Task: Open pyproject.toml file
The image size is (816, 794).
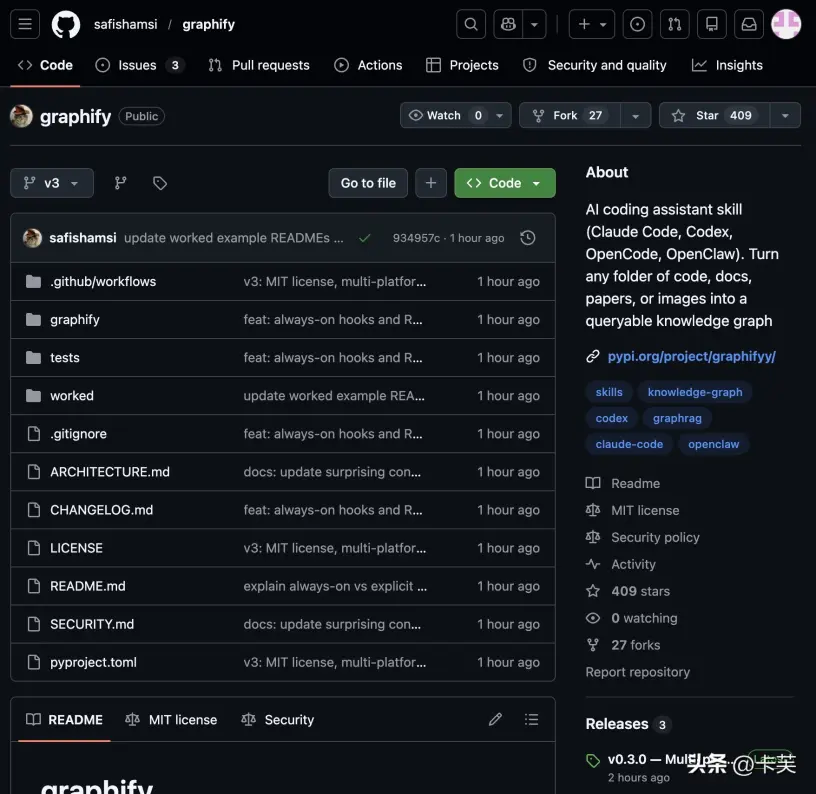Action: 94,662
